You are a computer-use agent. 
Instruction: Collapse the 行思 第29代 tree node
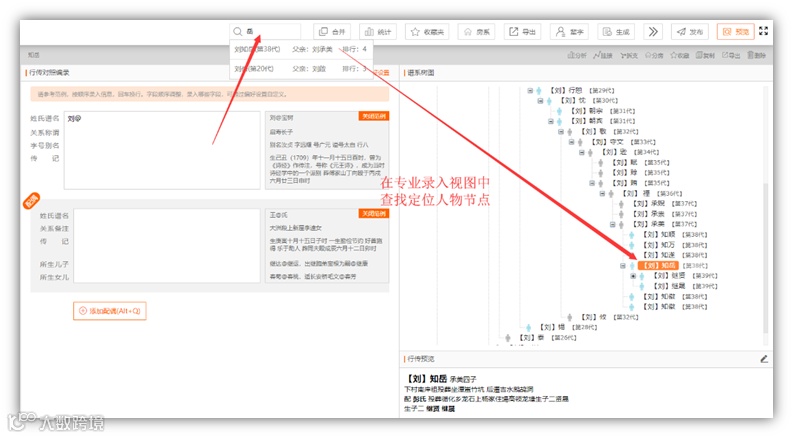coord(530,91)
